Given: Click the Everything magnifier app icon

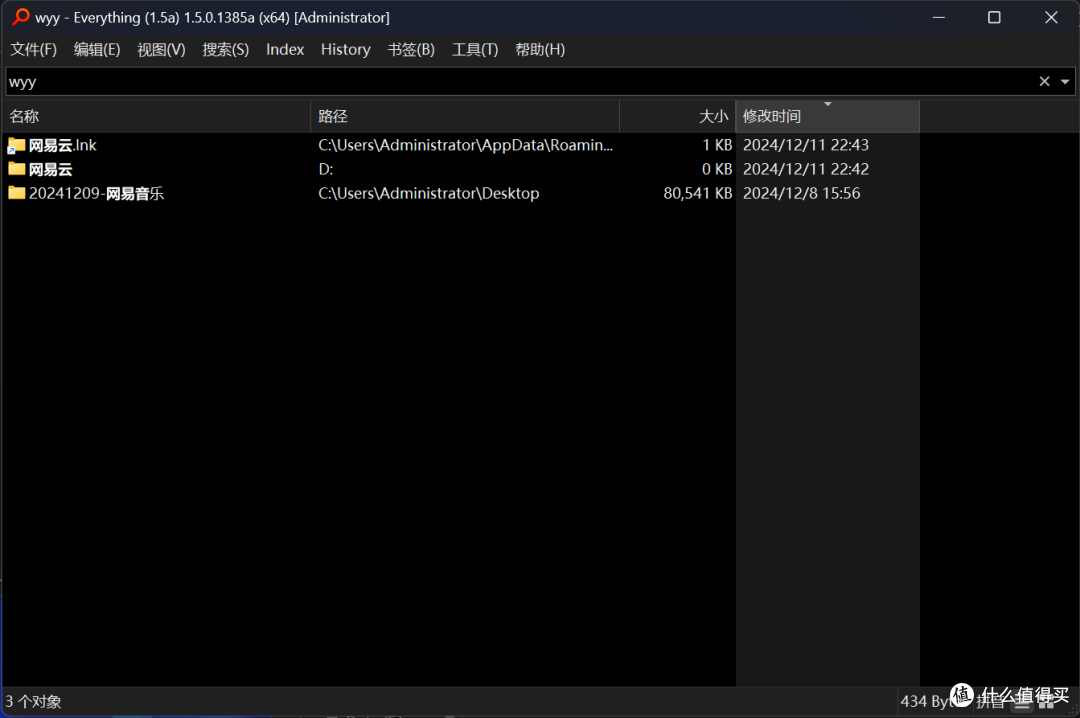Looking at the screenshot, I should coord(21,17).
